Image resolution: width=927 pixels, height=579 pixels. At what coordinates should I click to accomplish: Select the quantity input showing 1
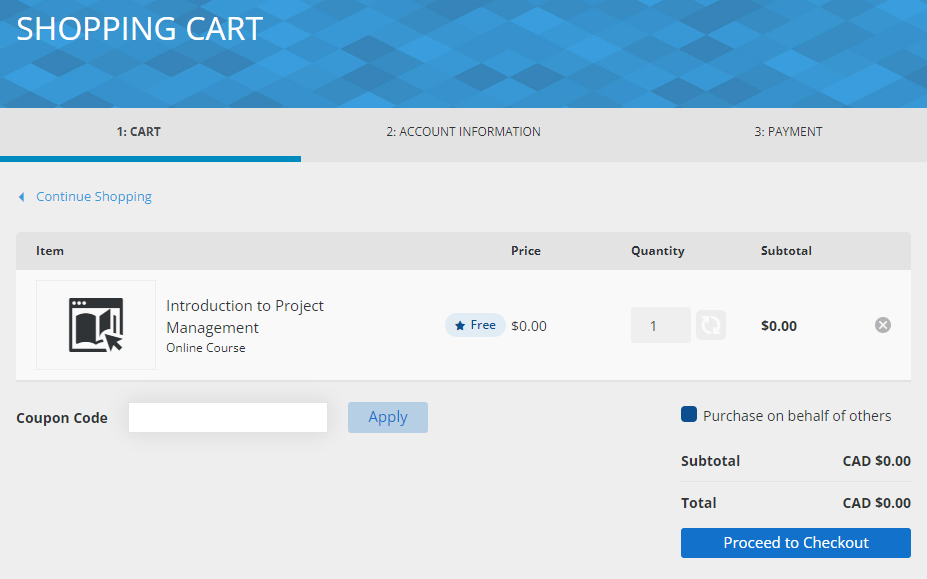660,324
